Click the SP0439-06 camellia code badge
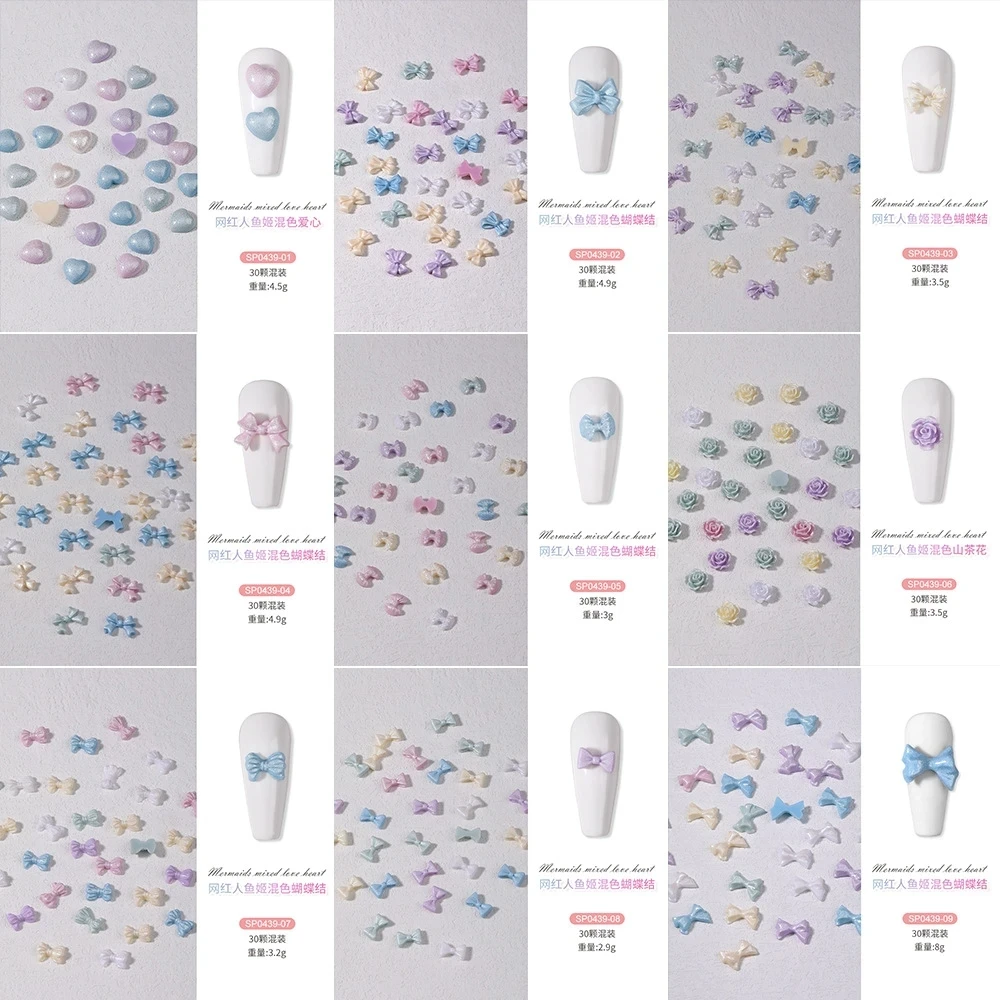1000x1000 pixels. (930, 584)
